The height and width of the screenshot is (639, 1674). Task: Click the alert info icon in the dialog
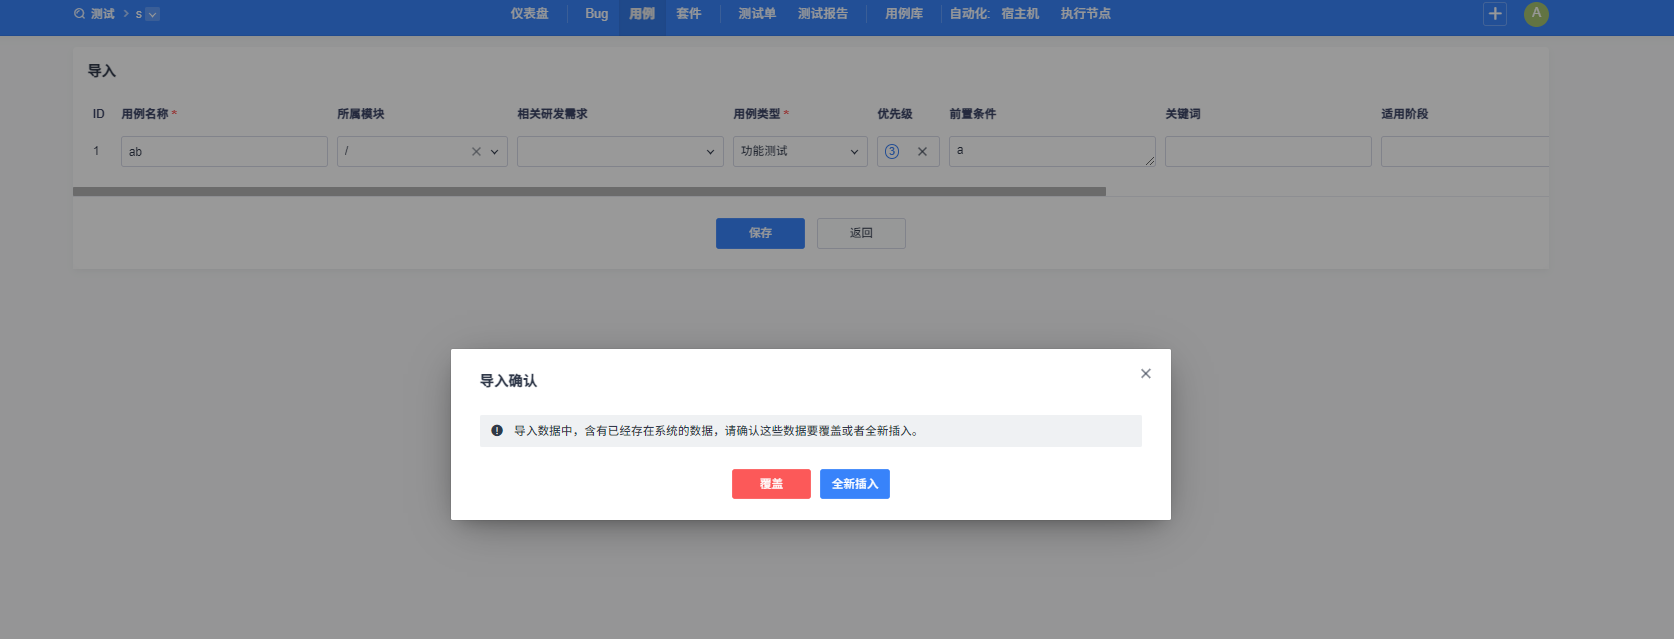[497, 431]
